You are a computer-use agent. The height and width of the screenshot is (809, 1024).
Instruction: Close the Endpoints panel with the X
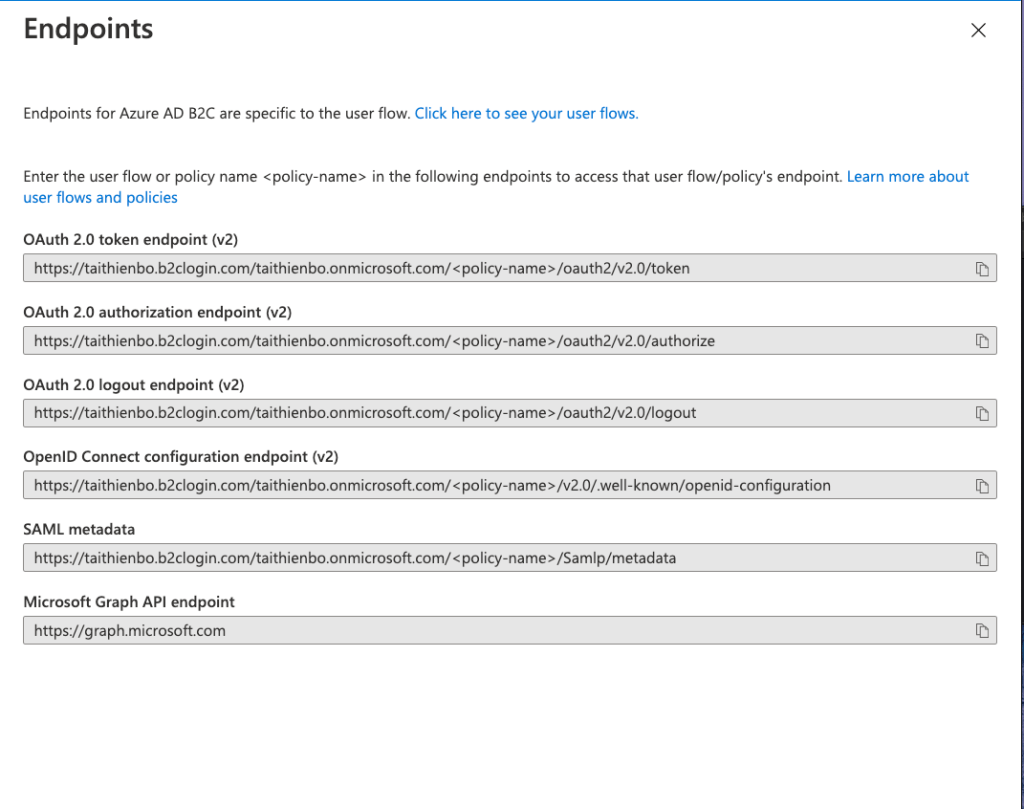(x=978, y=30)
